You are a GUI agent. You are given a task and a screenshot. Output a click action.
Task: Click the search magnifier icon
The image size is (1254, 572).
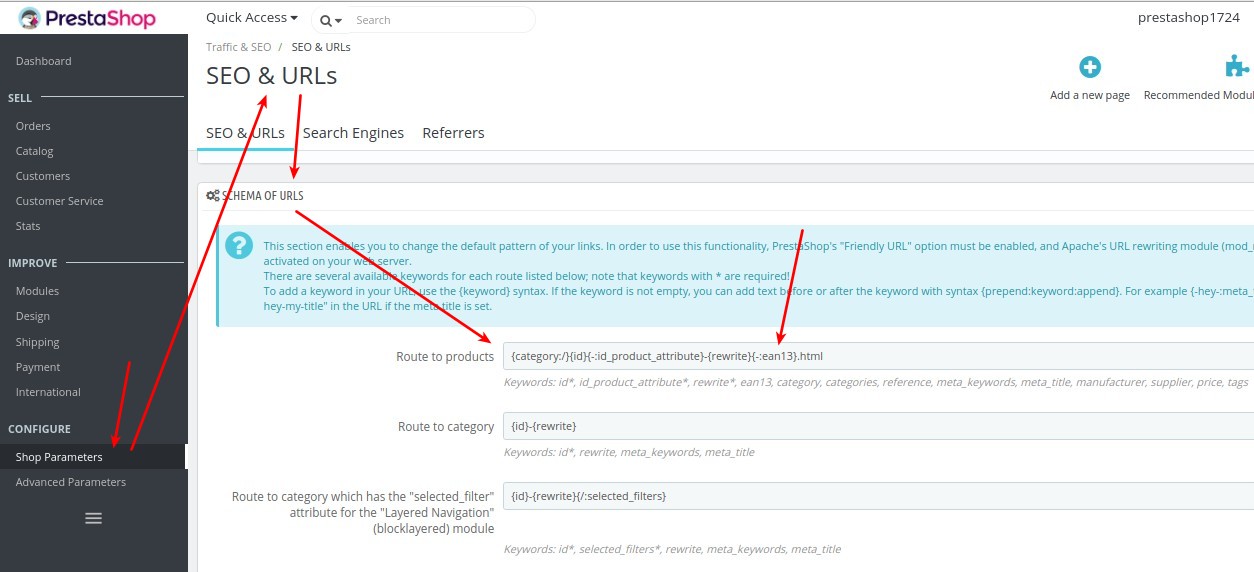pyautogui.click(x=326, y=20)
